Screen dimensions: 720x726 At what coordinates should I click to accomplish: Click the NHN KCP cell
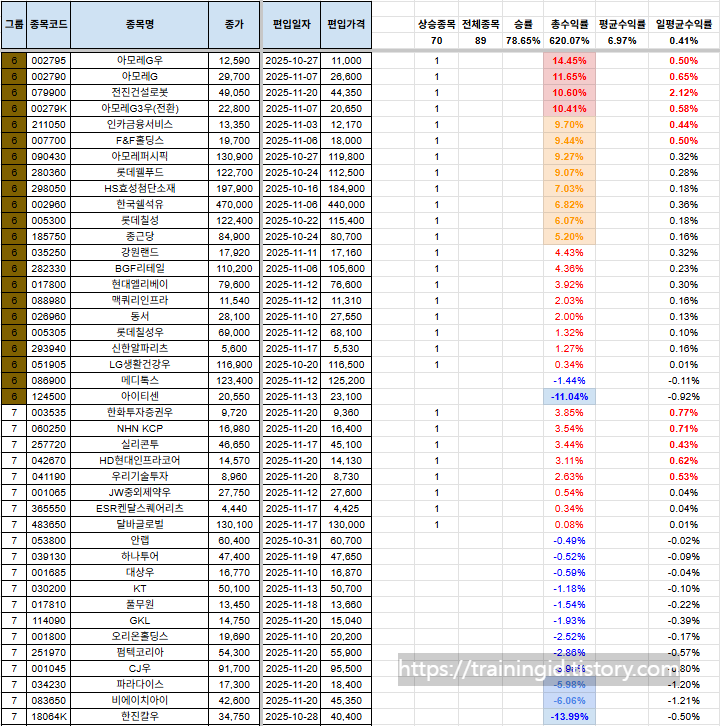139,429
